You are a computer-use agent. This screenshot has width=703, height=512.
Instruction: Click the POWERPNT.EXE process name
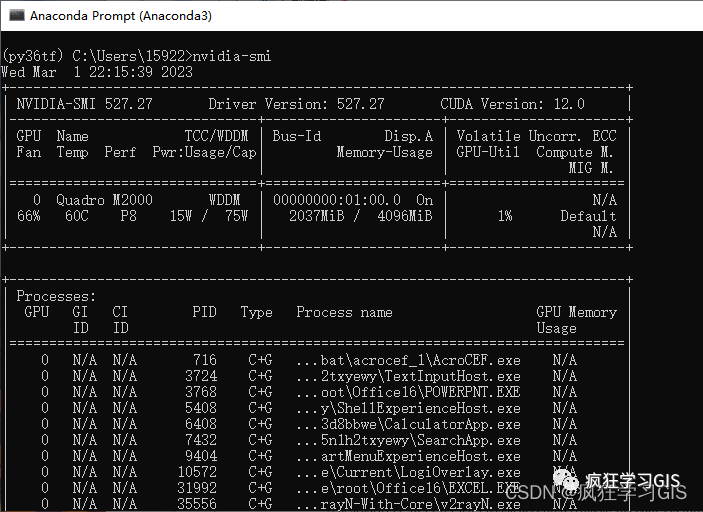tap(408, 392)
